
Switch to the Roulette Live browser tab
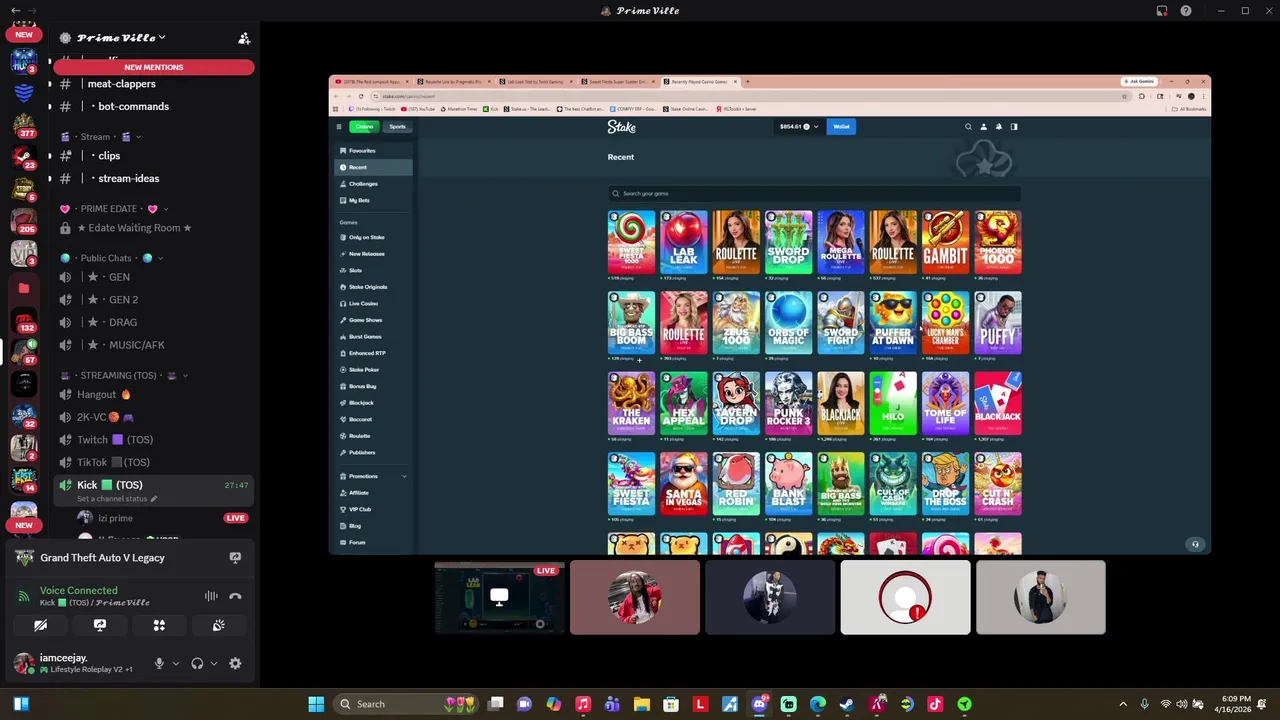[456, 82]
